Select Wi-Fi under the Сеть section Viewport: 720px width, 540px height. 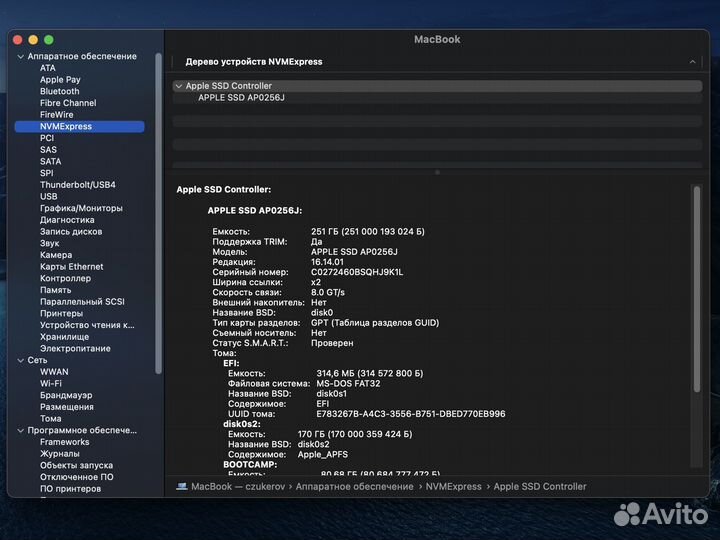(x=51, y=383)
